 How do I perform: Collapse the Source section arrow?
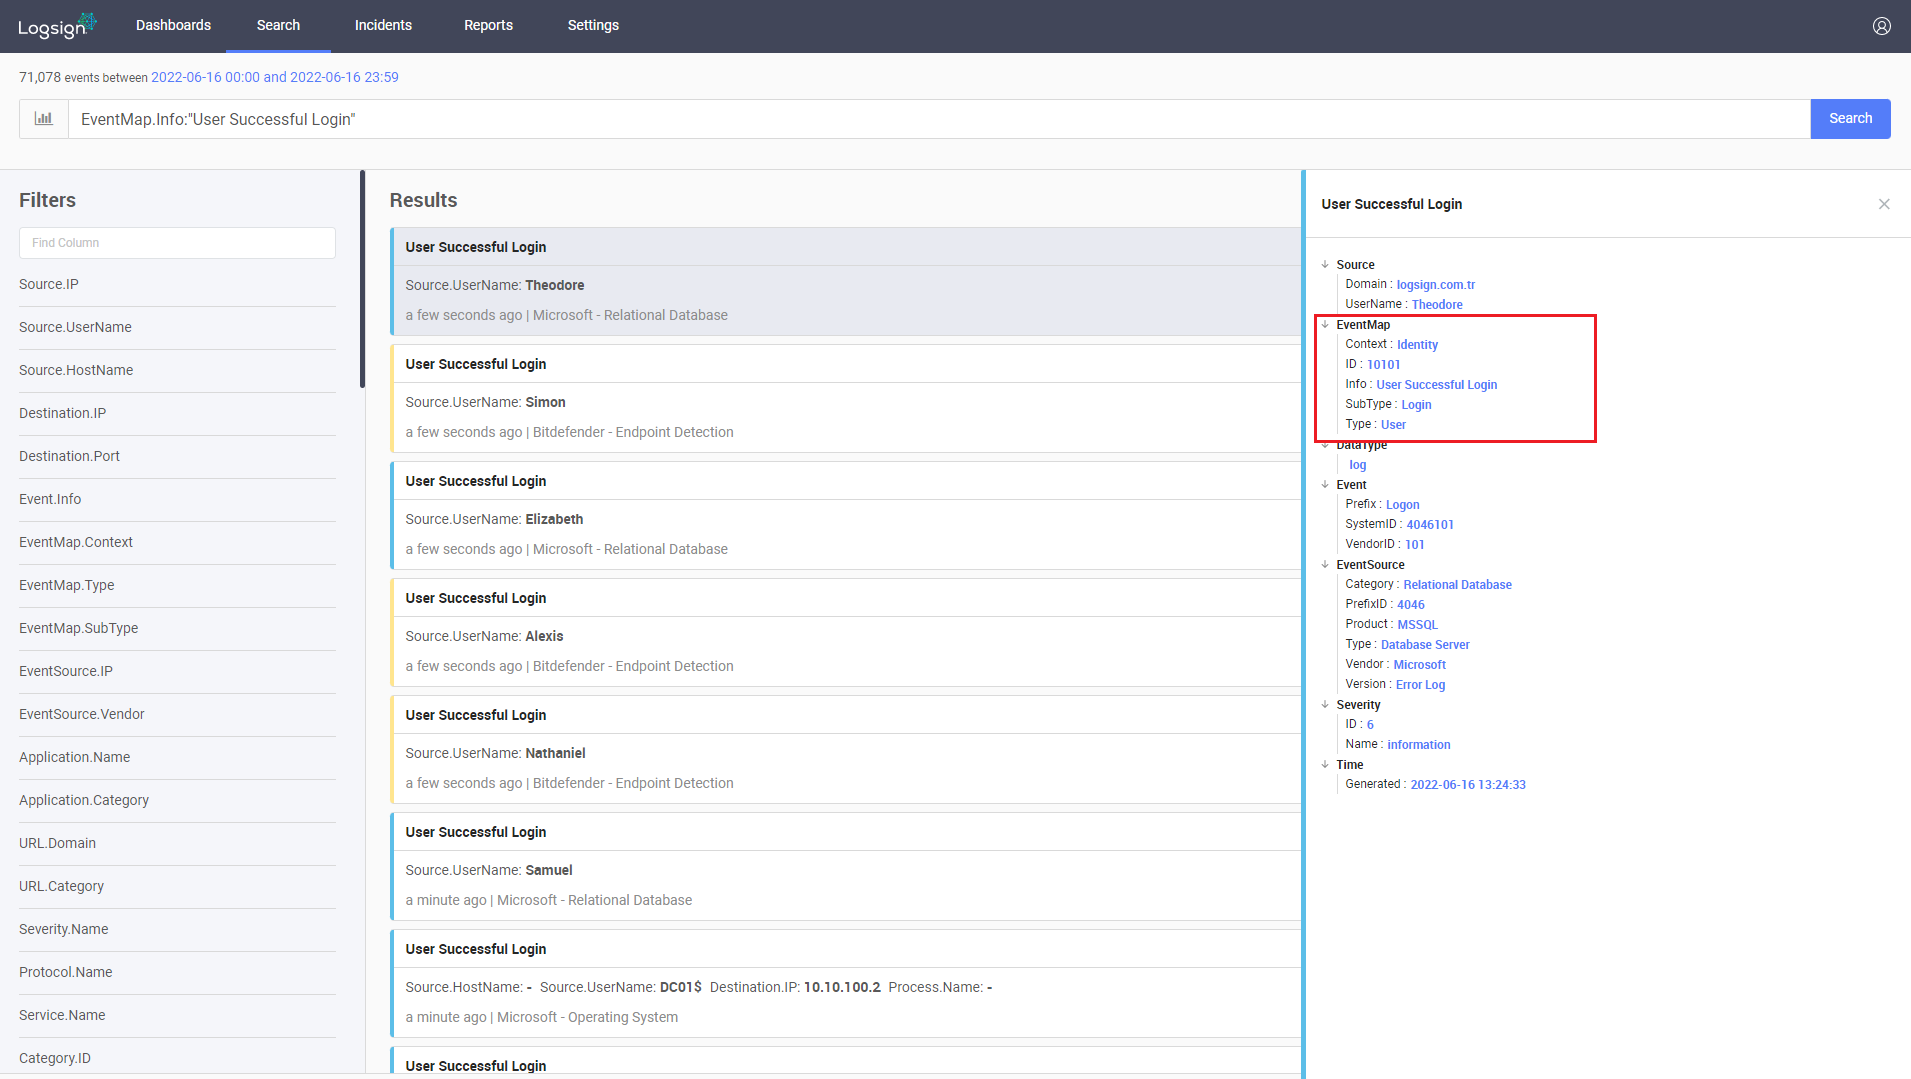click(1325, 265)
